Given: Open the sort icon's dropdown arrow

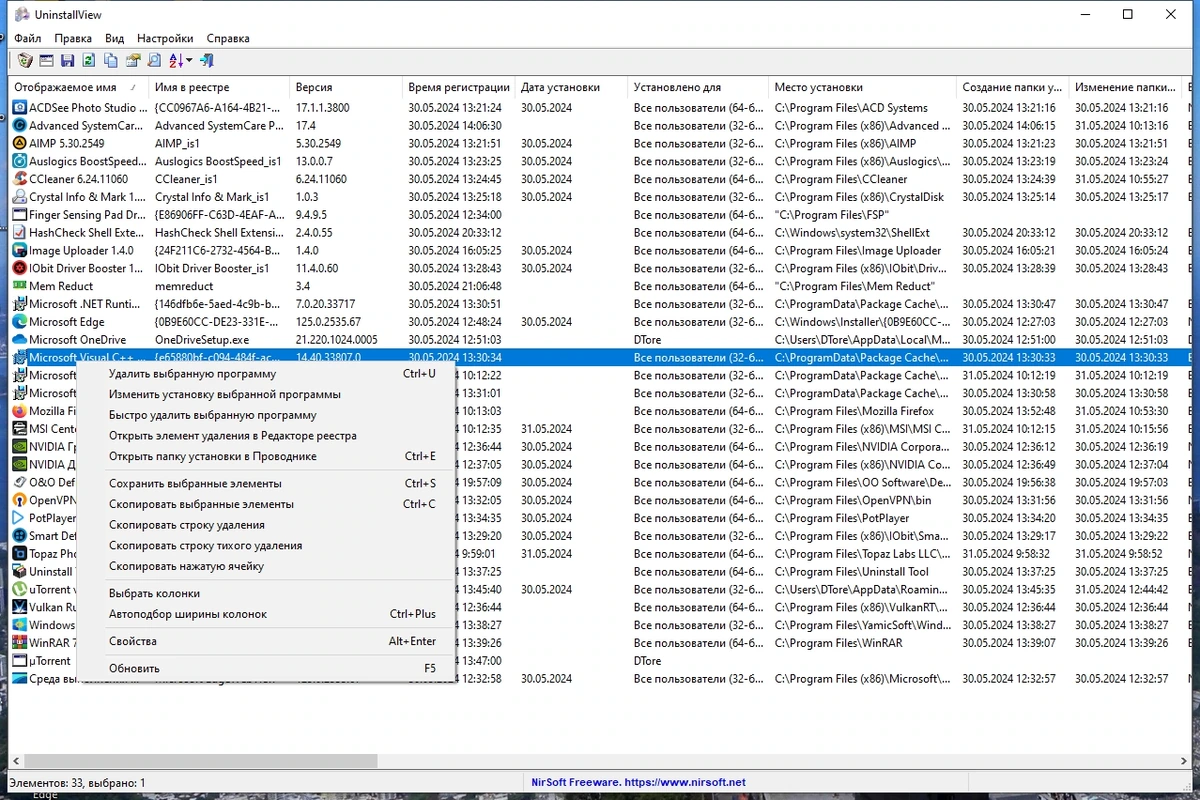Looking at the screenshot, I should click(188, 61).
